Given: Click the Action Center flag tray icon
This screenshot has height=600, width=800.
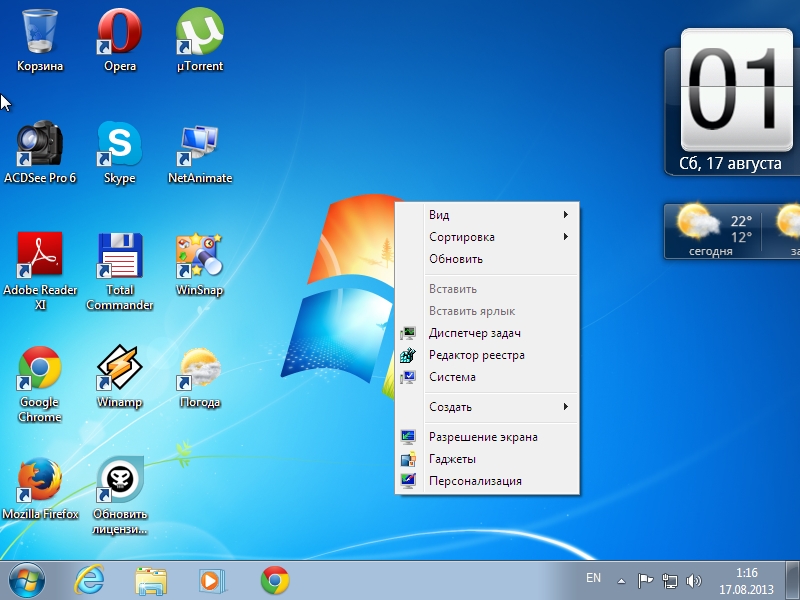Looking at the screenshot, I should pos(645,581).
